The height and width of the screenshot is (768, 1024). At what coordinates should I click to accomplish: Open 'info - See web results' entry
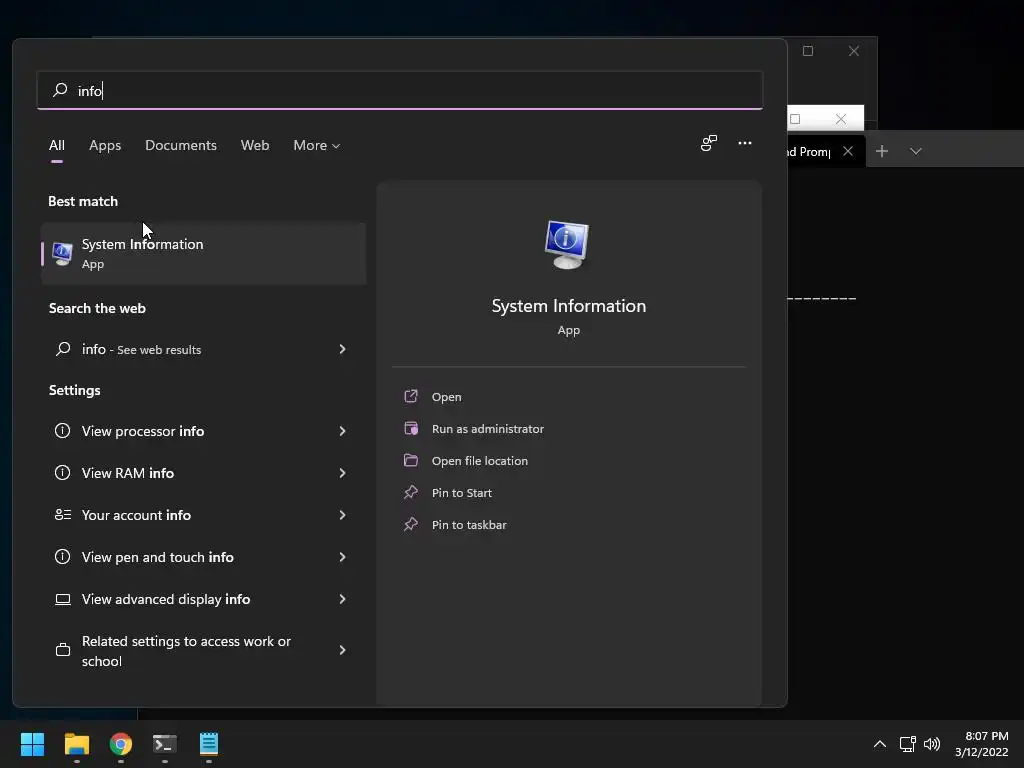pyautogui.click(x=203, y=349)
